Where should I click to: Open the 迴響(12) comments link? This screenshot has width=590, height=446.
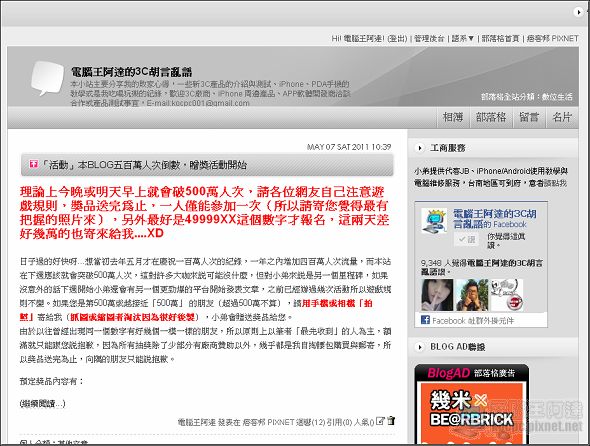coord(312,422)
